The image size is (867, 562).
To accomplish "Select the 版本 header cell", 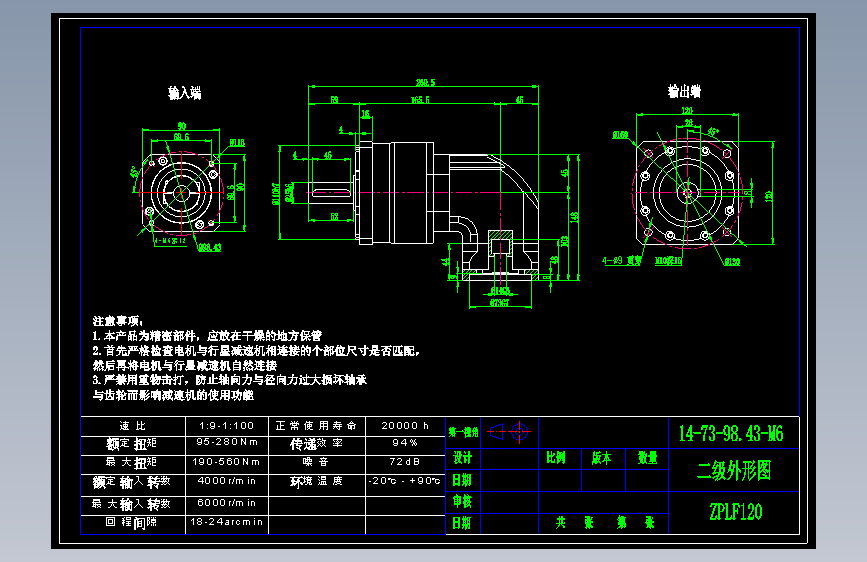I will (602, 458).
